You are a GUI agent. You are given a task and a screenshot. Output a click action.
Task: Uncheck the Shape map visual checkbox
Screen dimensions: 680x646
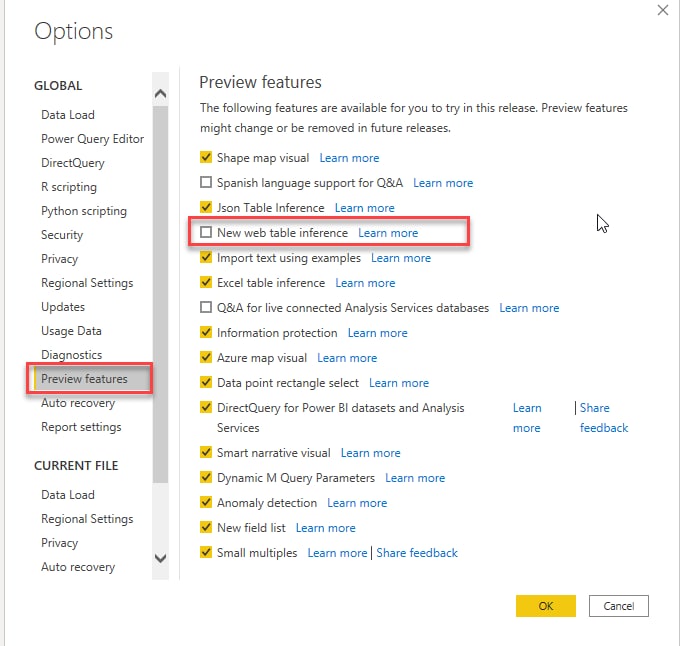[x=206, y=157]
